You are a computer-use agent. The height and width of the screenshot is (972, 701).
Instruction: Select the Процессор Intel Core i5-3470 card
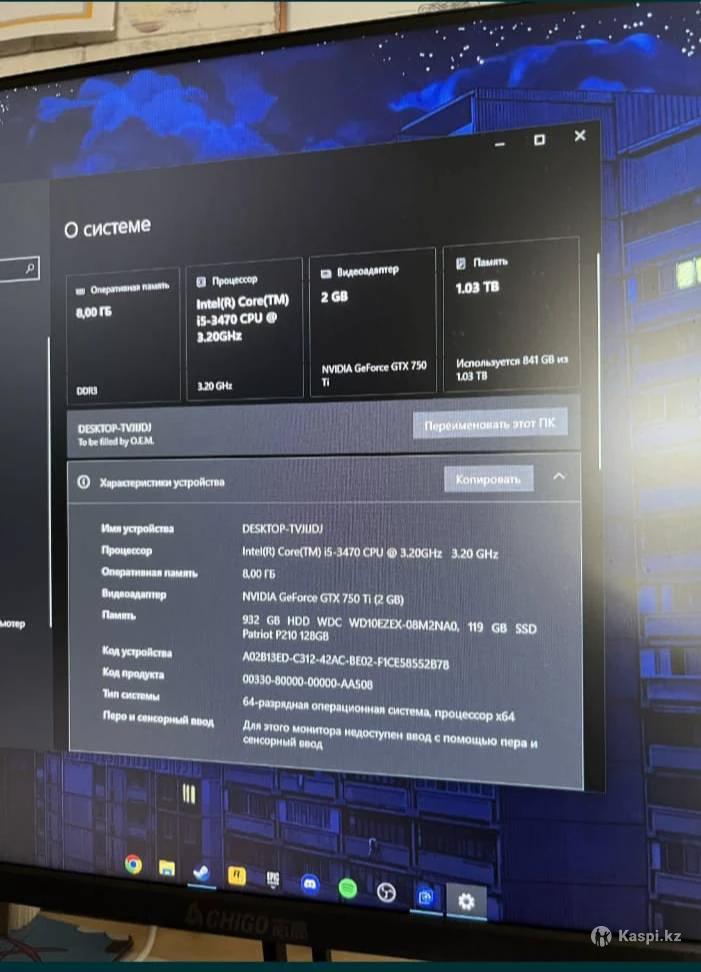click(x=244, y=328)
